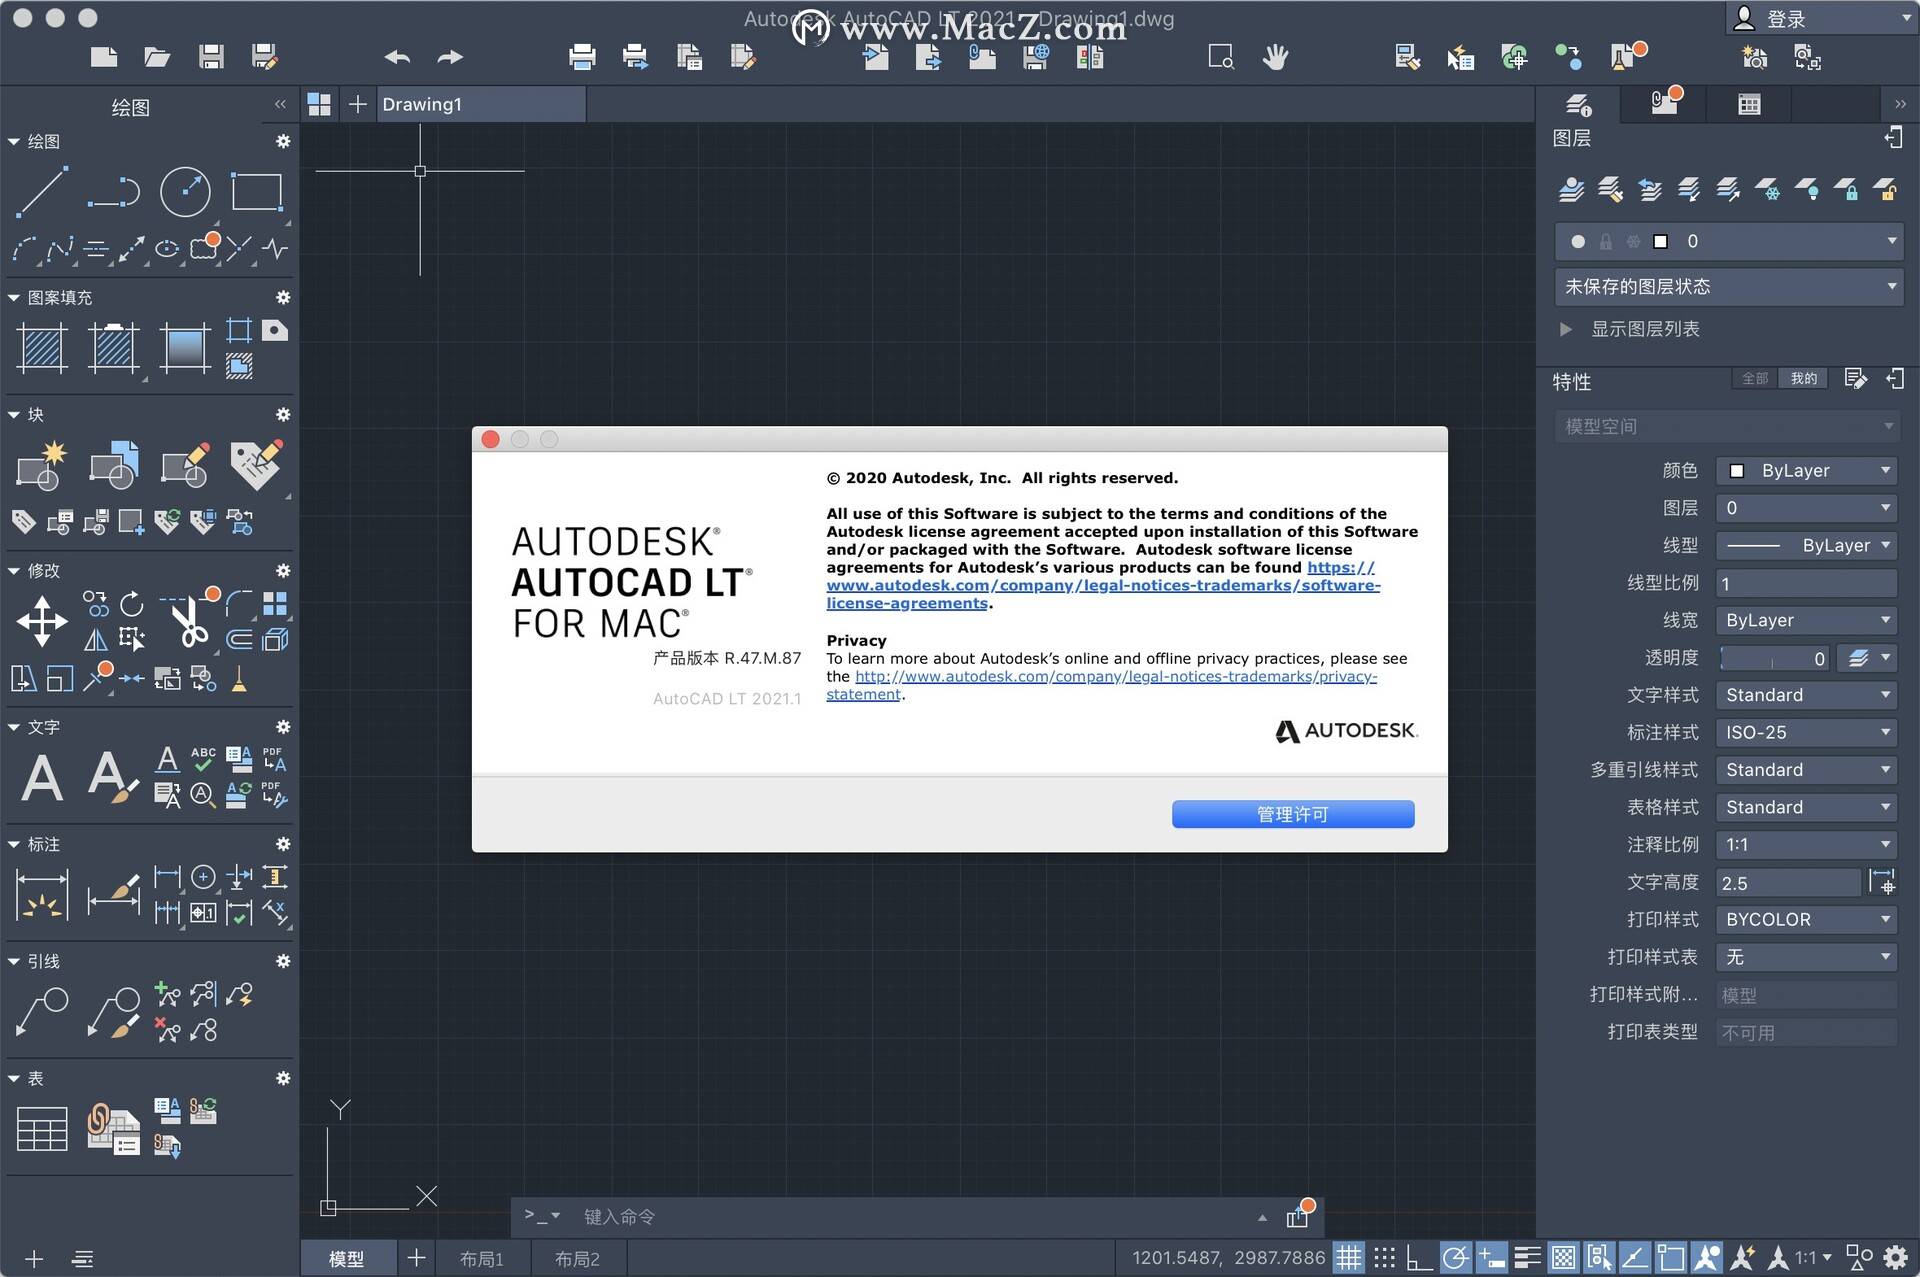Open the current layer dropdown
The image size is (1920, 1277).
(x=1729, y=241)
